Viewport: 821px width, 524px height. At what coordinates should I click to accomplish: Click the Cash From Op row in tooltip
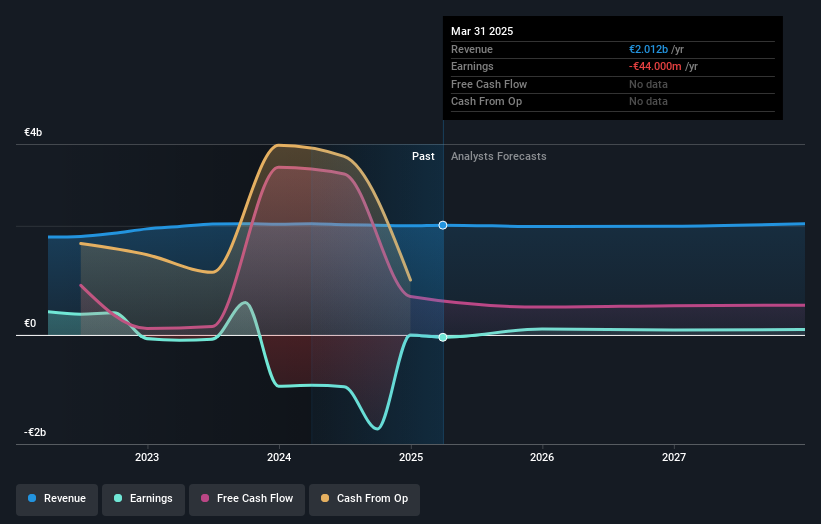click(613, 102)
